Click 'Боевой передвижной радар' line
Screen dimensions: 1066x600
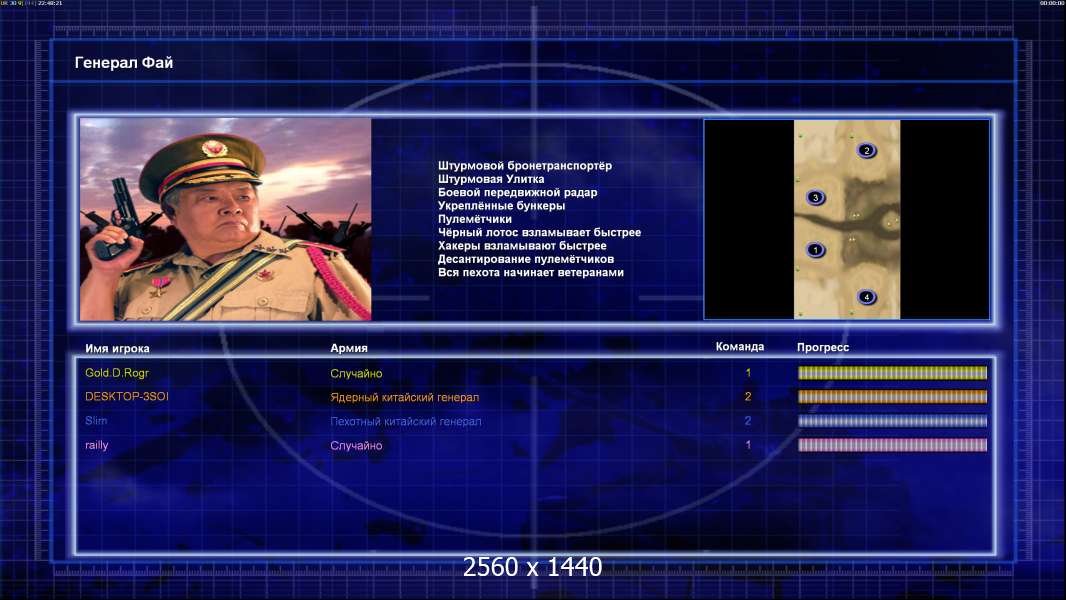pyautogui.click(x=517, y=192)
